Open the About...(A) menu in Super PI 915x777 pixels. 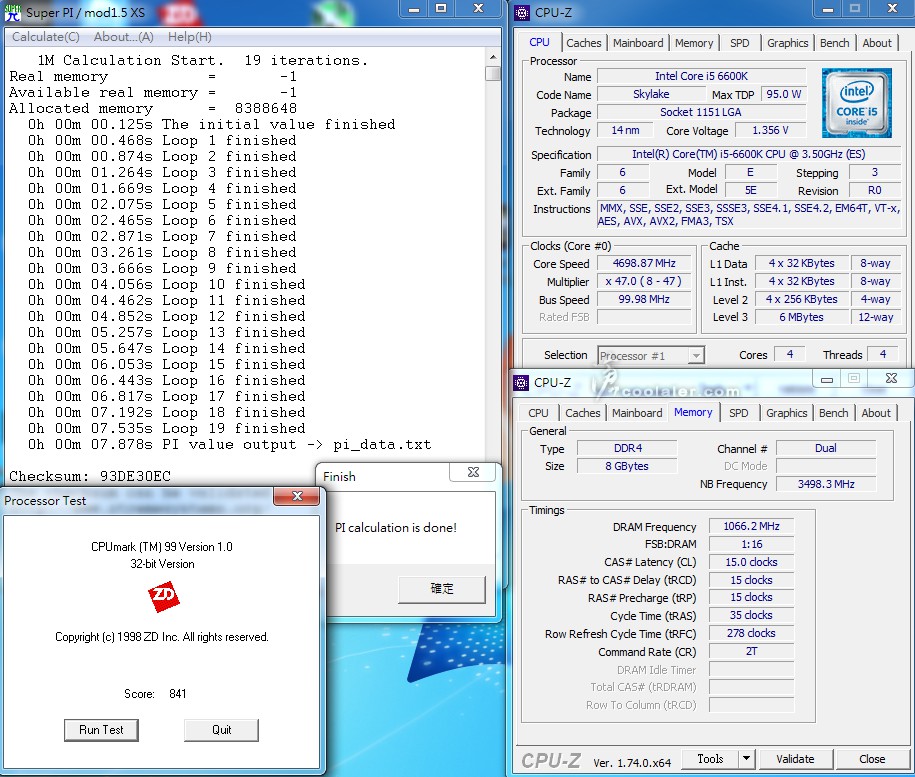point(124,37)
